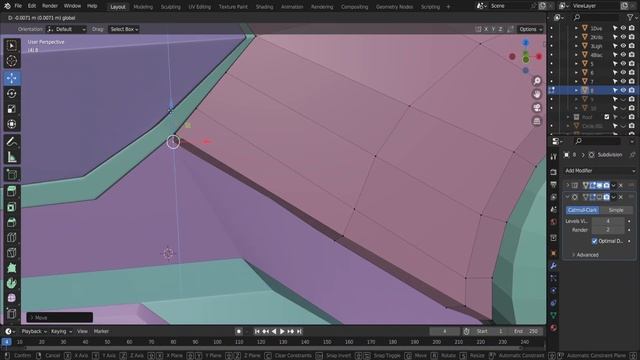Hide object 7 via its eye icon
Image resolution: width=640 pixels, height=360 pixels.
click(623, 81)
